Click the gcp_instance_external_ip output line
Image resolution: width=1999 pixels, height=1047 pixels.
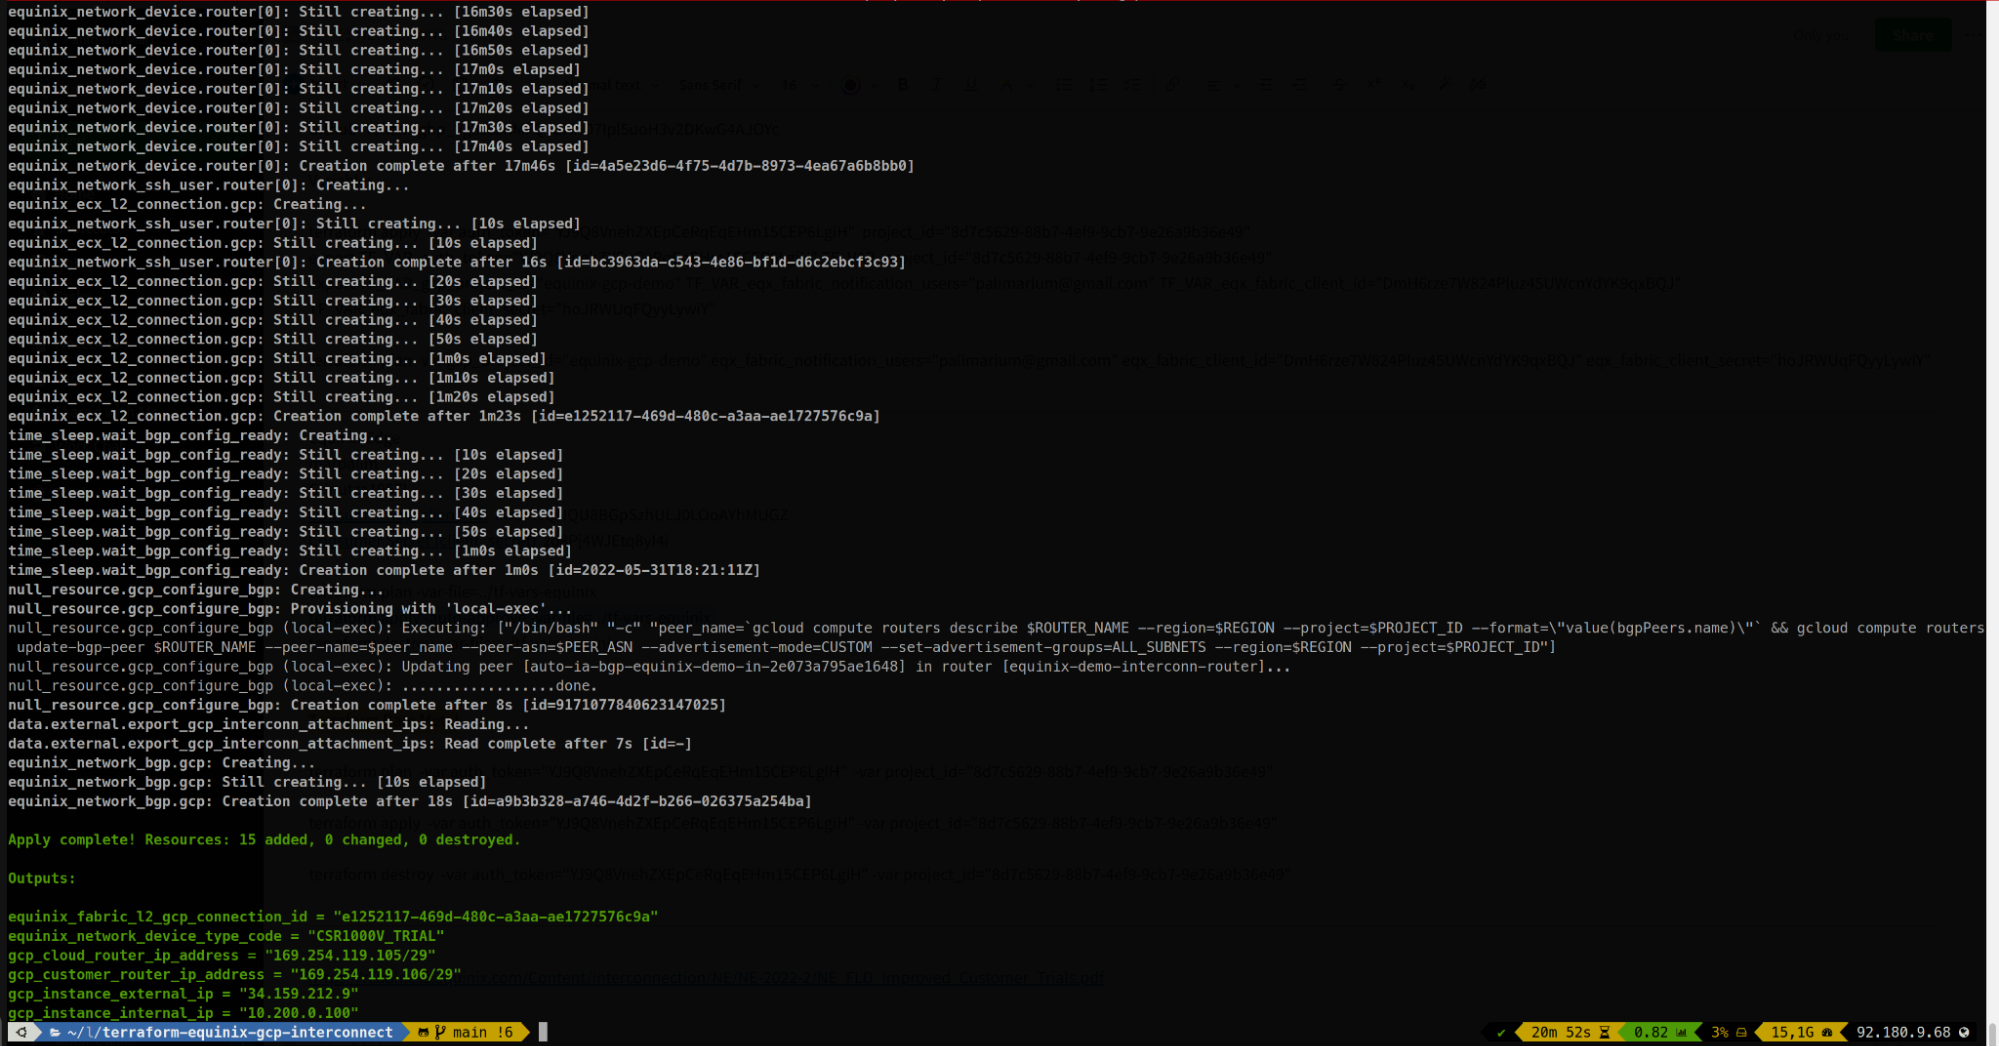(x=183, y=994)
